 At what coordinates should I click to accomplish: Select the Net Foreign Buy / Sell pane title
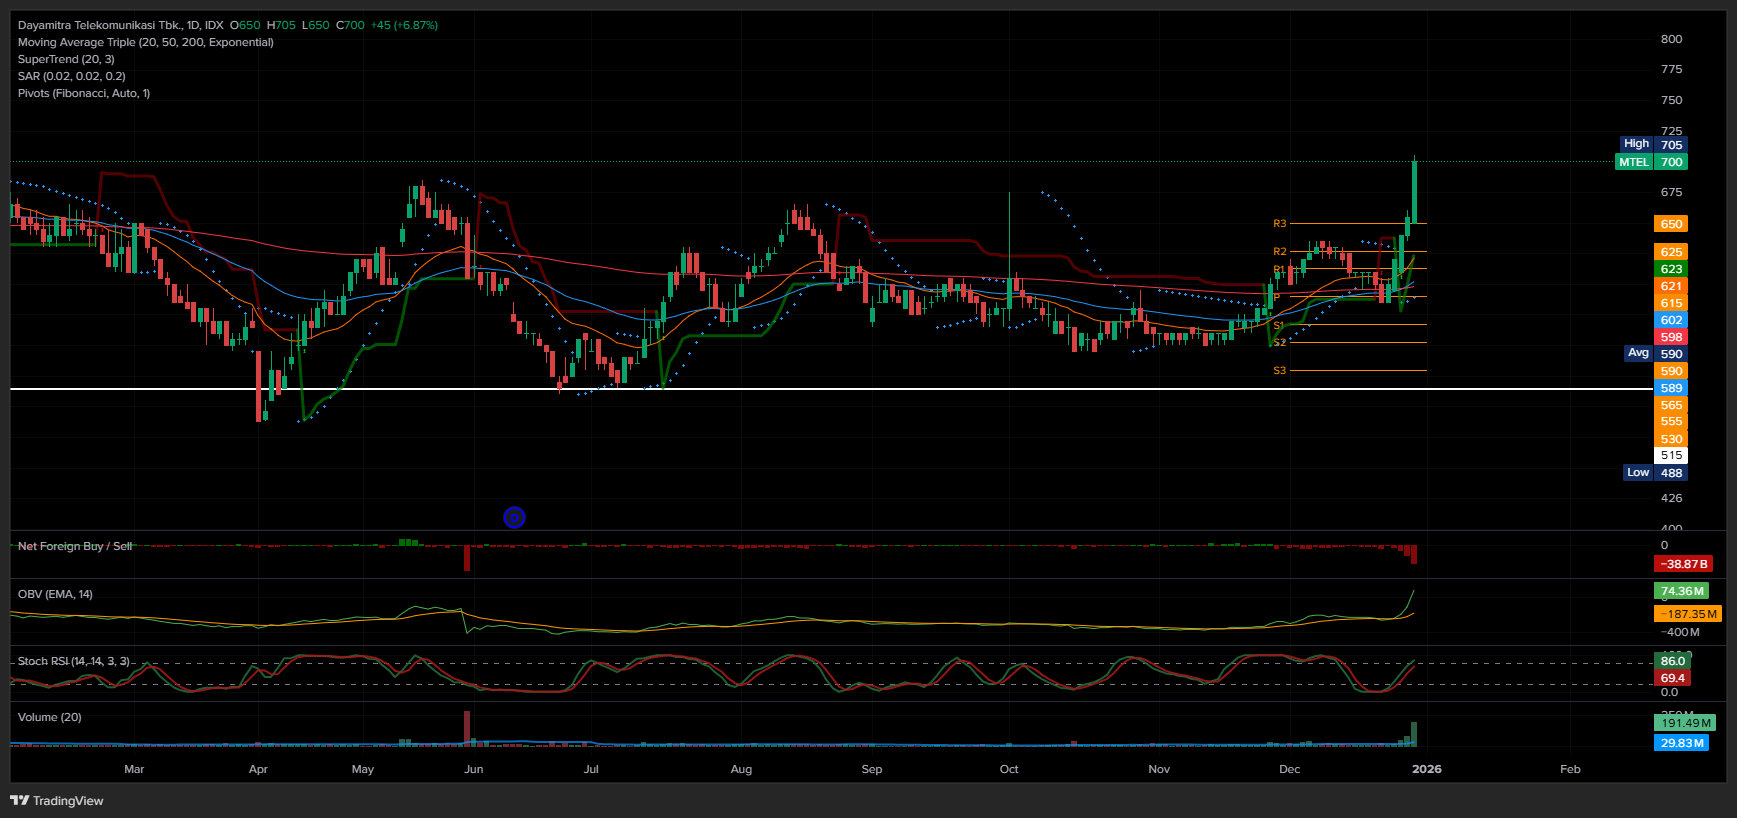point(75,546)
